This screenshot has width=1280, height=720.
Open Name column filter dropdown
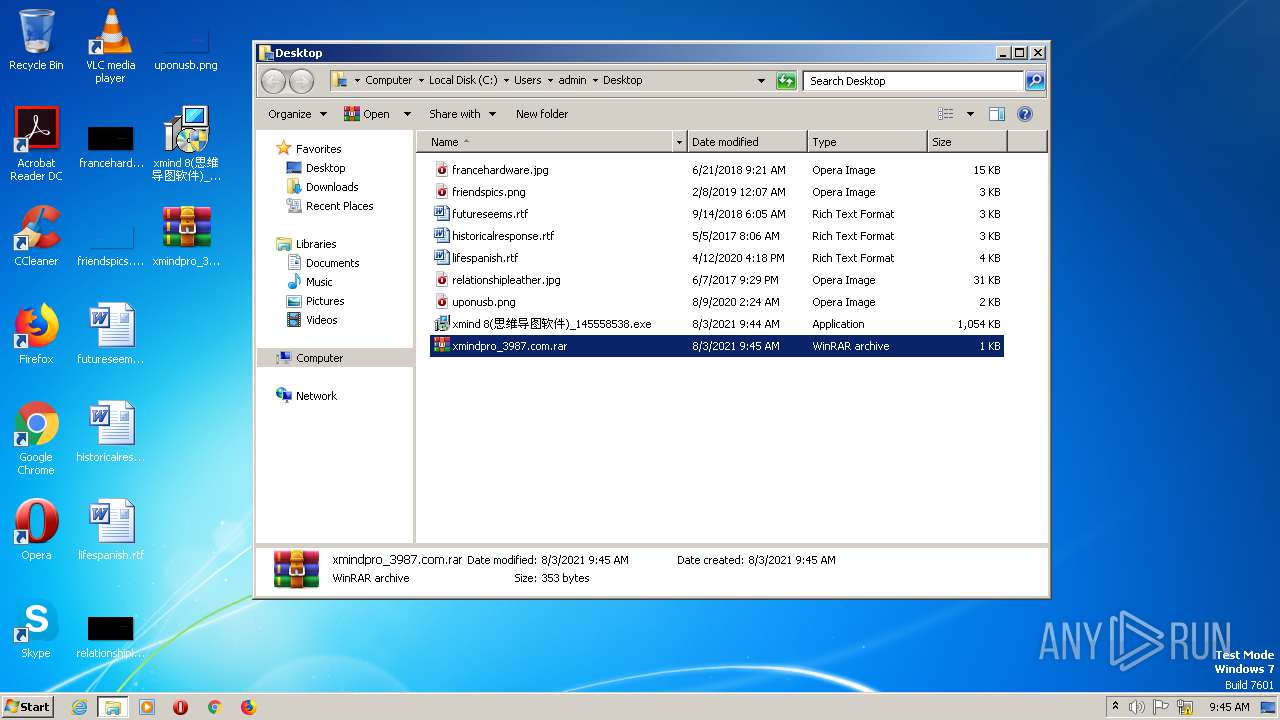pos(680,142)
